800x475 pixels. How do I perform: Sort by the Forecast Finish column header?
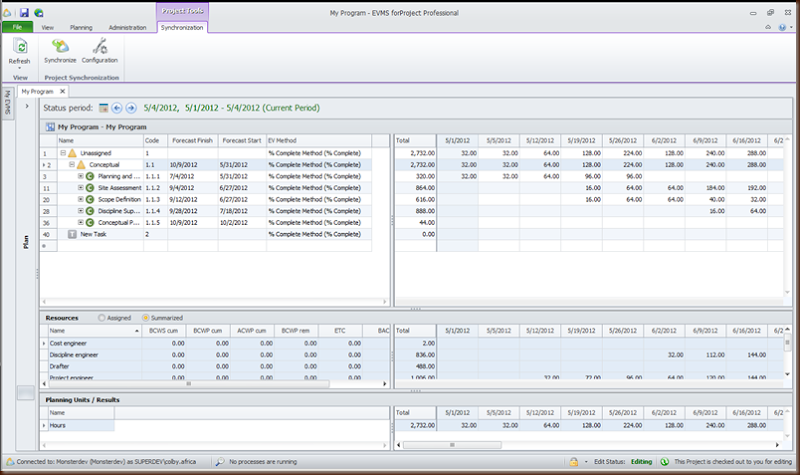tap(192, 141)
